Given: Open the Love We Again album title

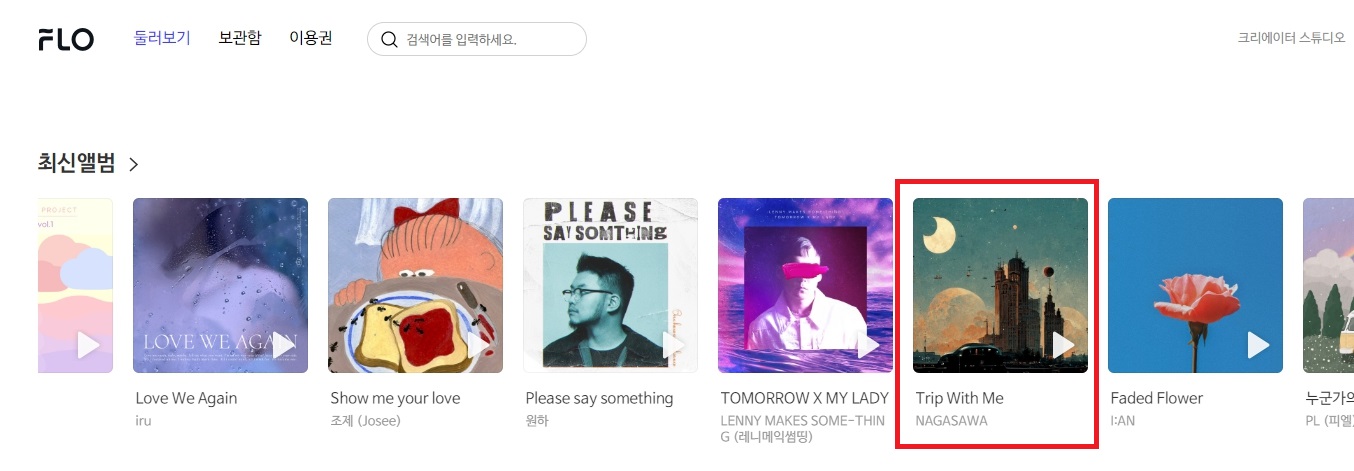Looking at the screenshot, I should pyautogui.click(x=186, y=398).
